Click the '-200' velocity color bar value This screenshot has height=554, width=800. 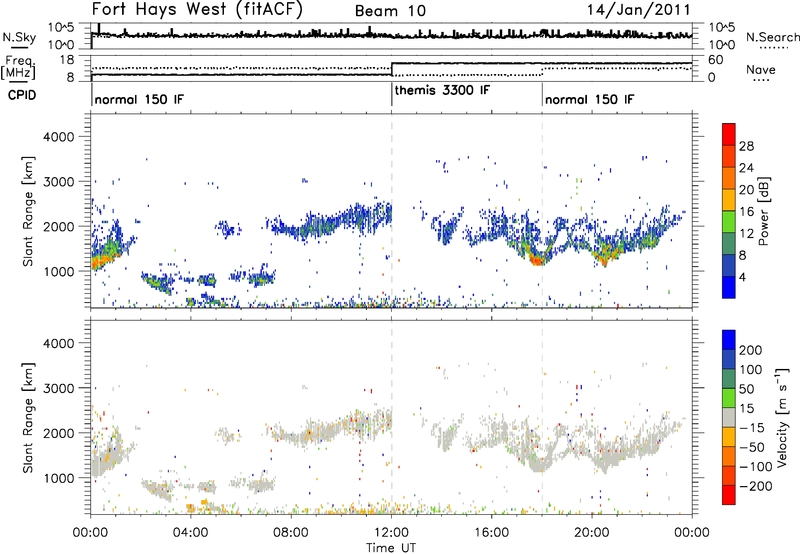(756, 486)
